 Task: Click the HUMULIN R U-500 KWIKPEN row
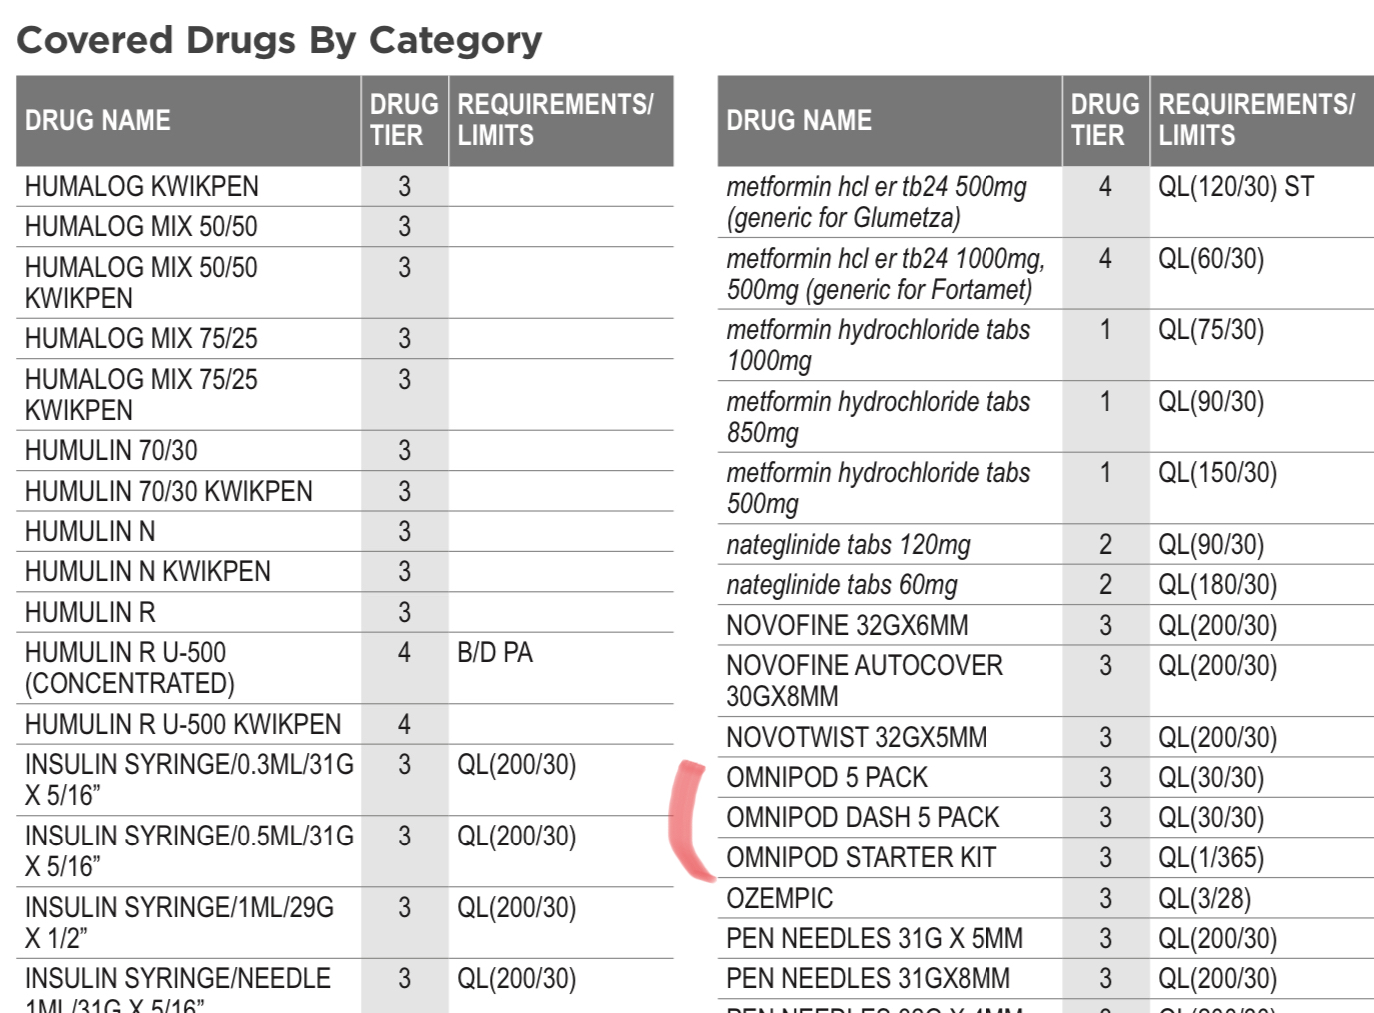(345, 724)
